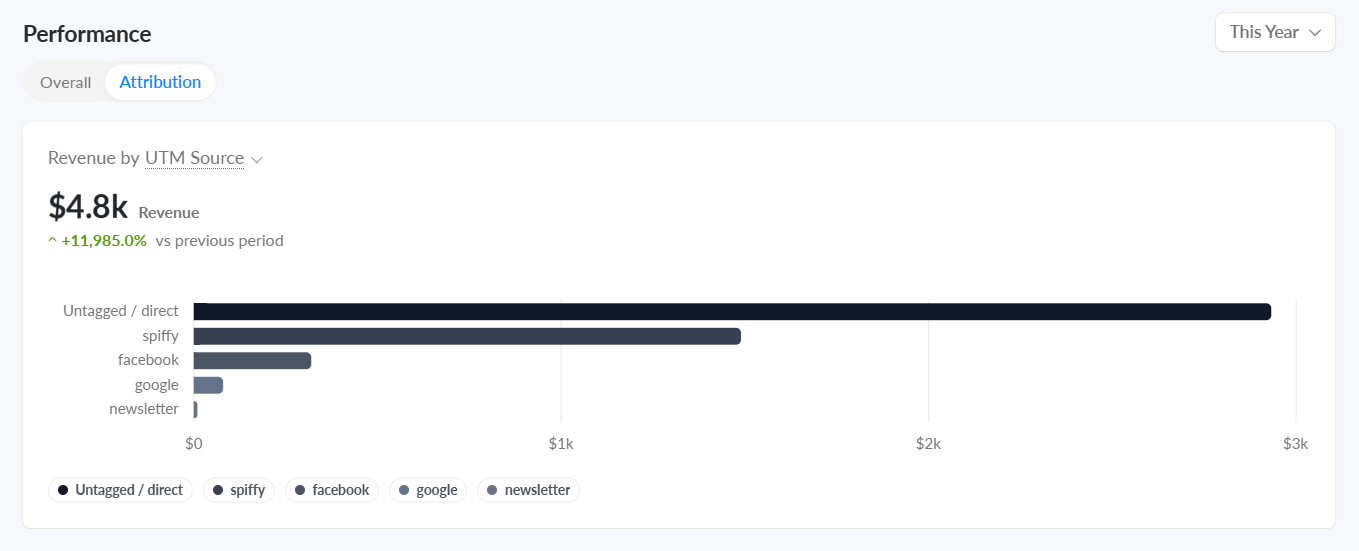Open the This Year period dropdown

1275,32
